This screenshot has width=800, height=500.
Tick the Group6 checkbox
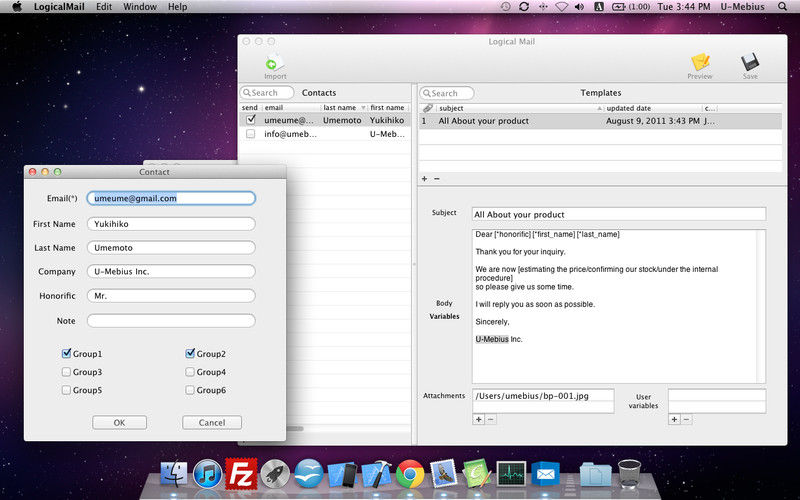[190, 390]
